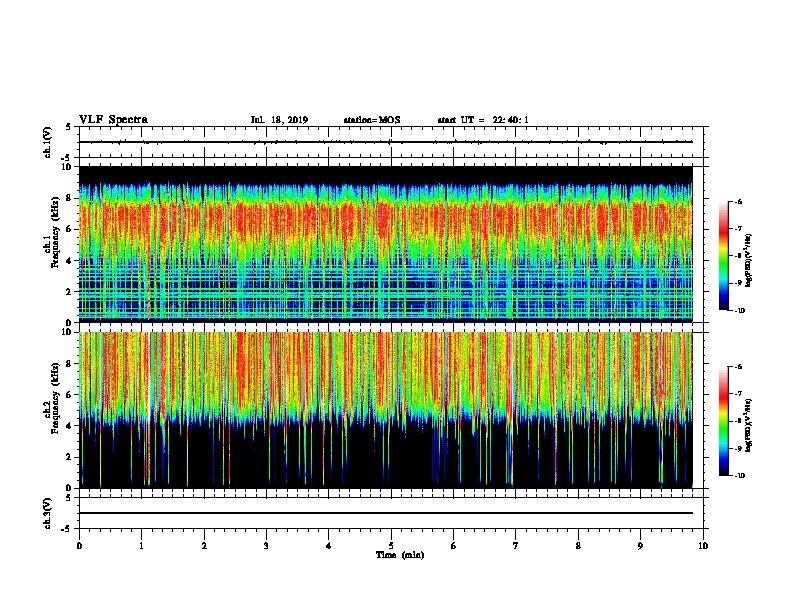Viewport: 792px width, 612px height.
Task: Click the lower ch.2 colorbar scale
Action: [724, 421]
